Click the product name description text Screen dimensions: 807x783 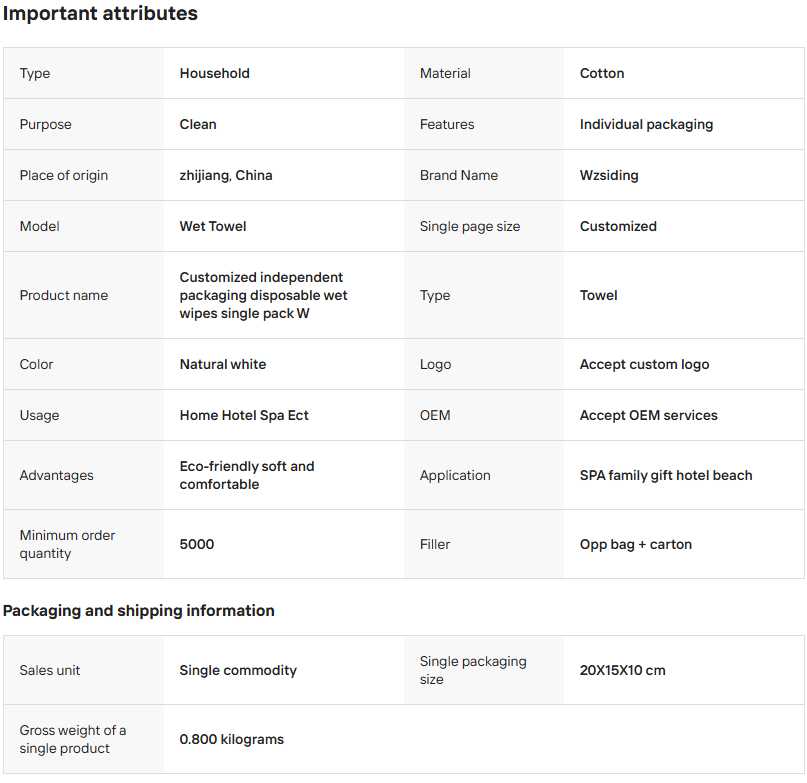tap(264, 295)
